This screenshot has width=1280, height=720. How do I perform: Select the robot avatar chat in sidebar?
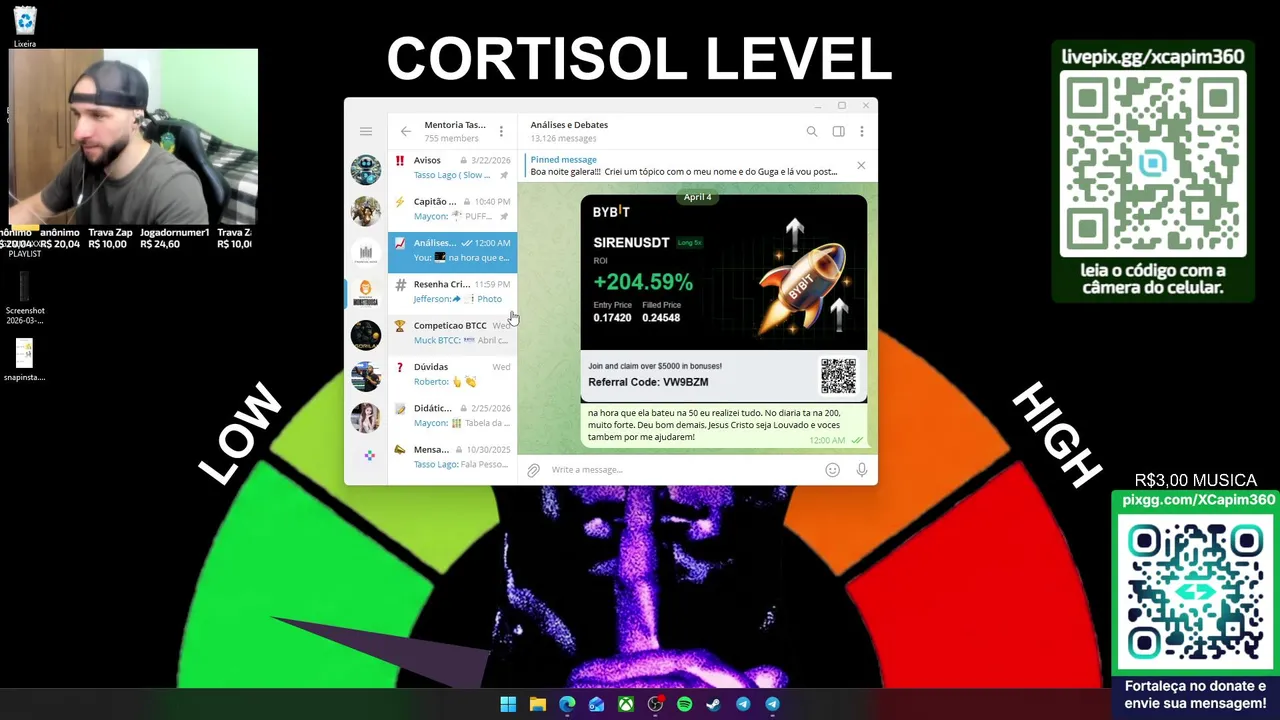click(366, 169)
